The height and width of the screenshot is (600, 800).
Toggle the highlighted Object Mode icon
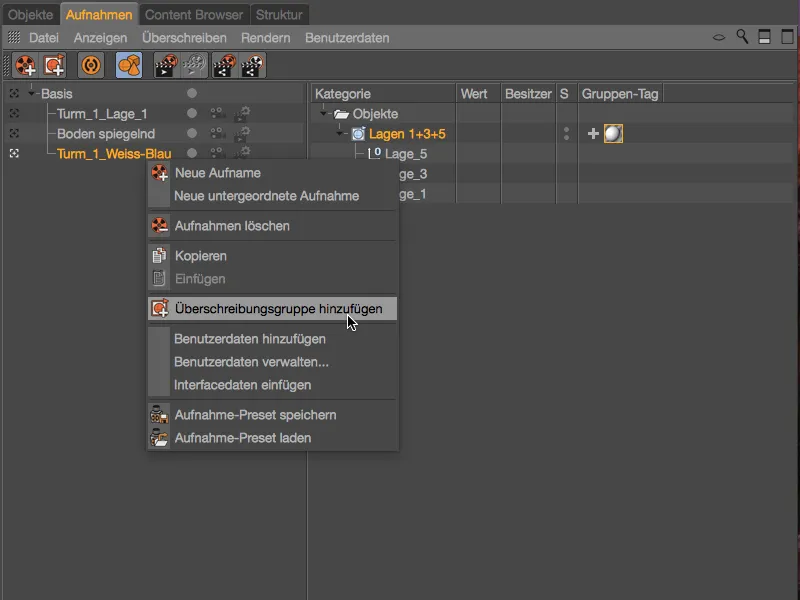[129, 65]
